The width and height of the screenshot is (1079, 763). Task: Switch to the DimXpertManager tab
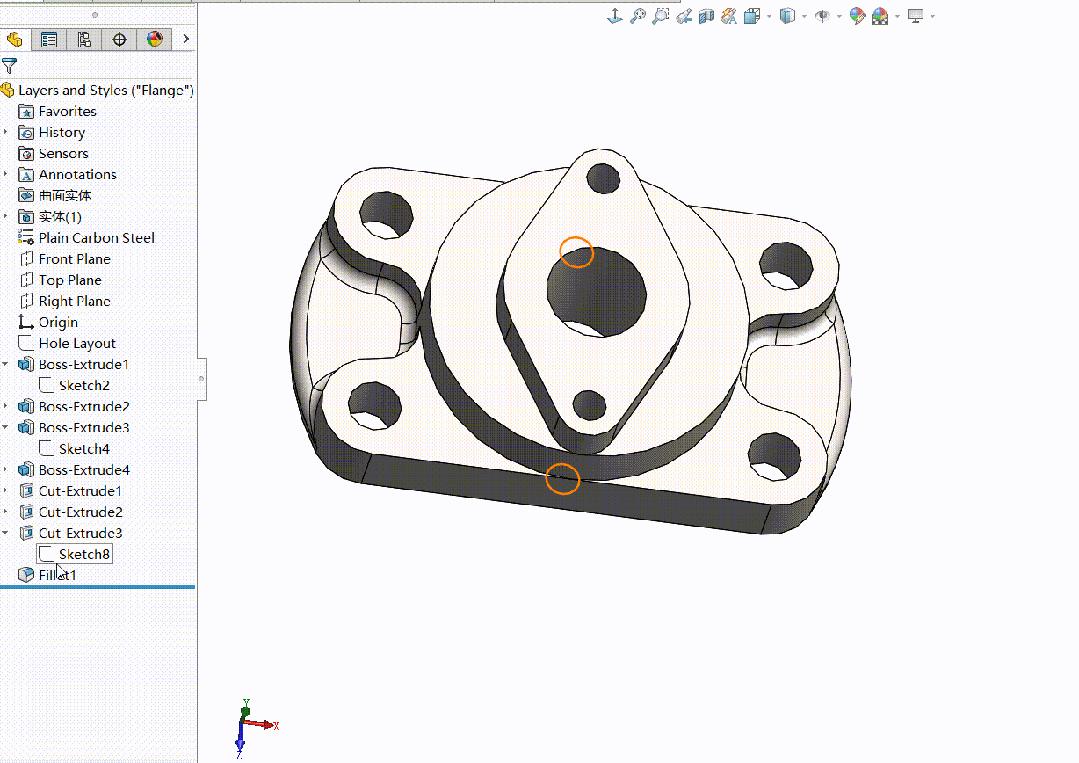(119, 39)
